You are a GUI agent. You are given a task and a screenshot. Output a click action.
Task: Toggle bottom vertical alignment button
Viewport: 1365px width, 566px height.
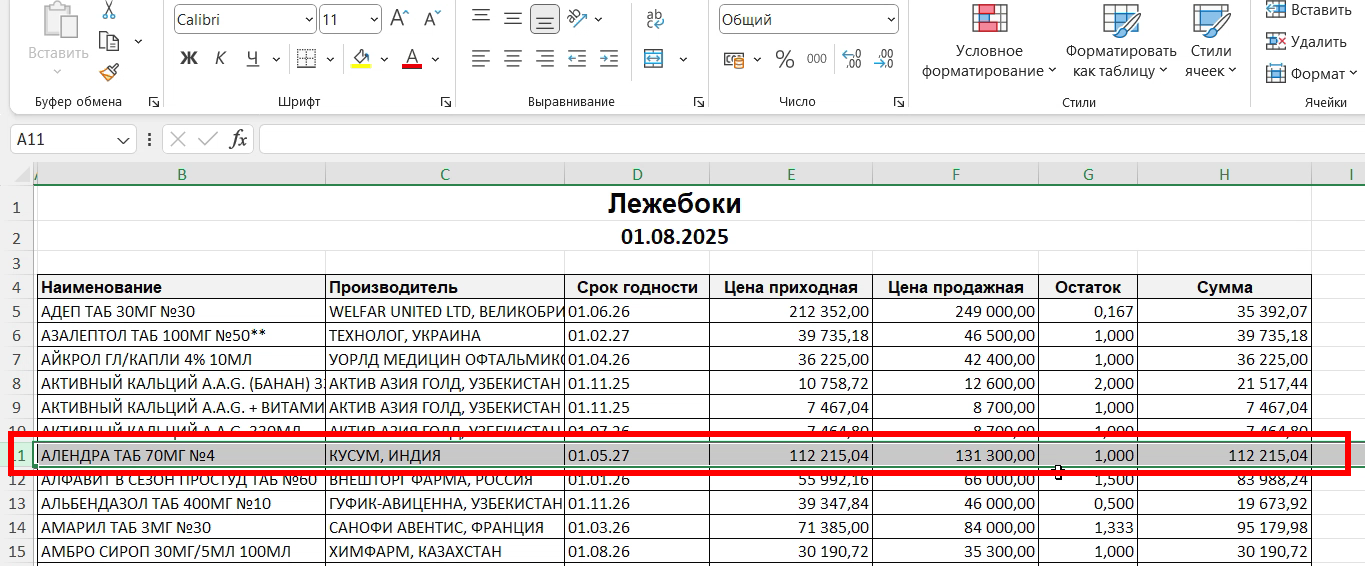545,18
